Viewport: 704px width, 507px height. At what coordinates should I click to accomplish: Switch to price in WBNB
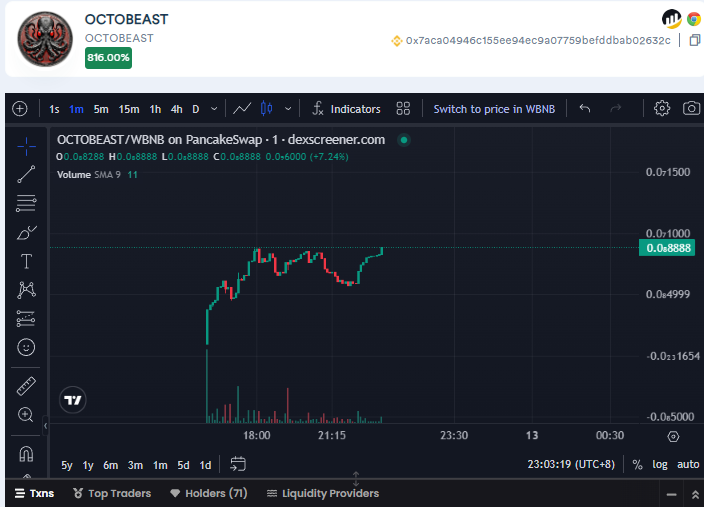pos(494,109)
